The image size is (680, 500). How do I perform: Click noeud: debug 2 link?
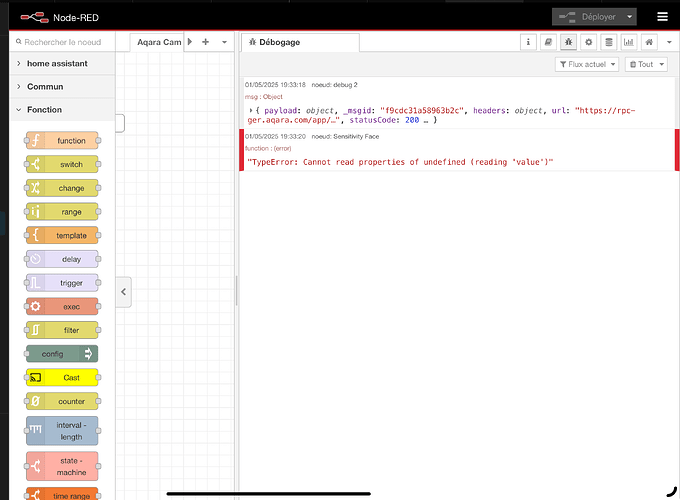click(334, 85)
